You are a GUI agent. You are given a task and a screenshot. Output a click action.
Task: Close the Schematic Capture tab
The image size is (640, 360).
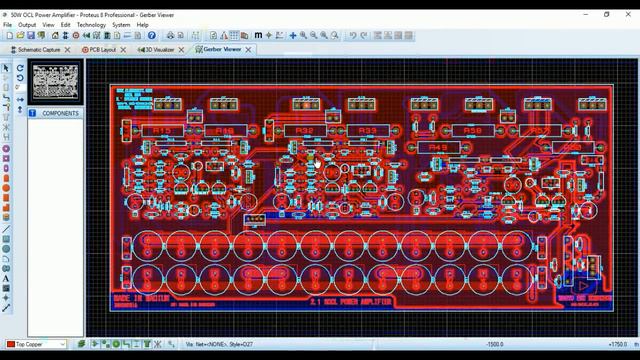(68, 49)
